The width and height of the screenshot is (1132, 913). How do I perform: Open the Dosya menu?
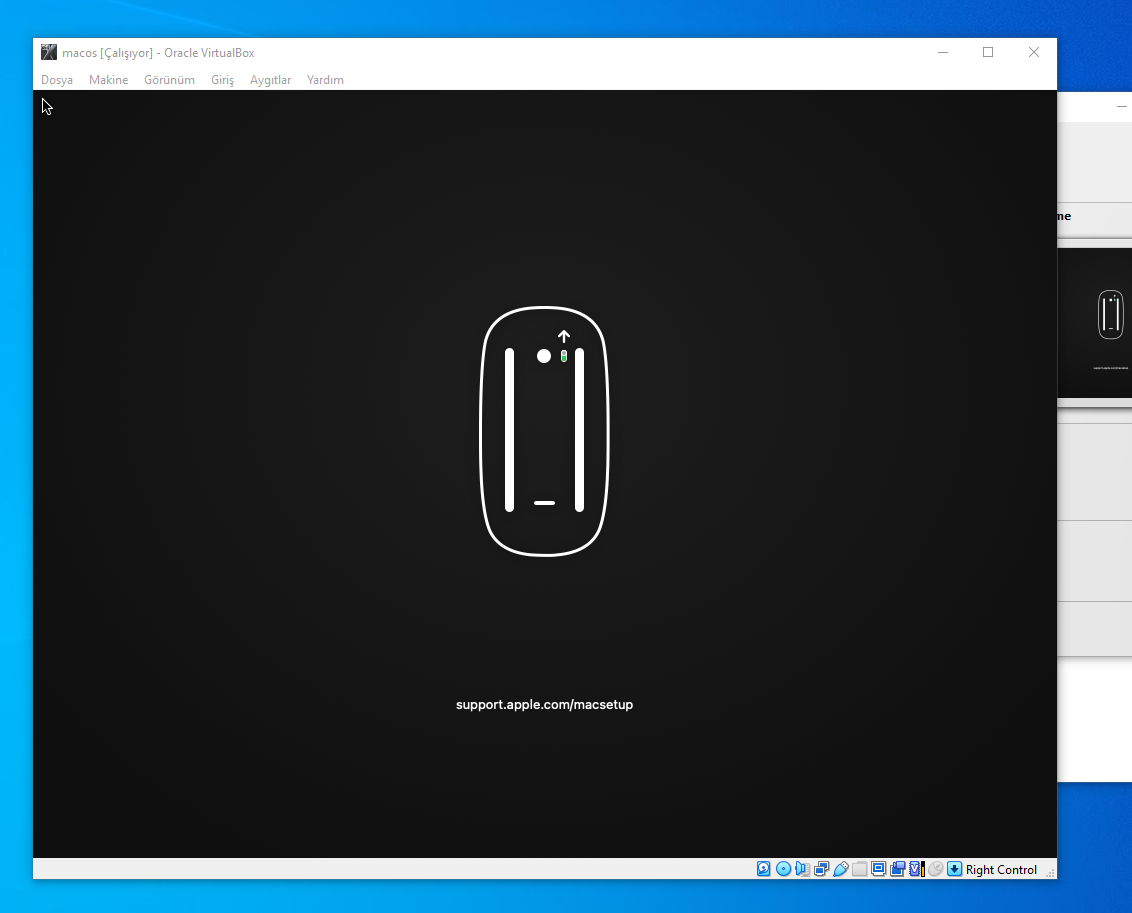(57, 80)
